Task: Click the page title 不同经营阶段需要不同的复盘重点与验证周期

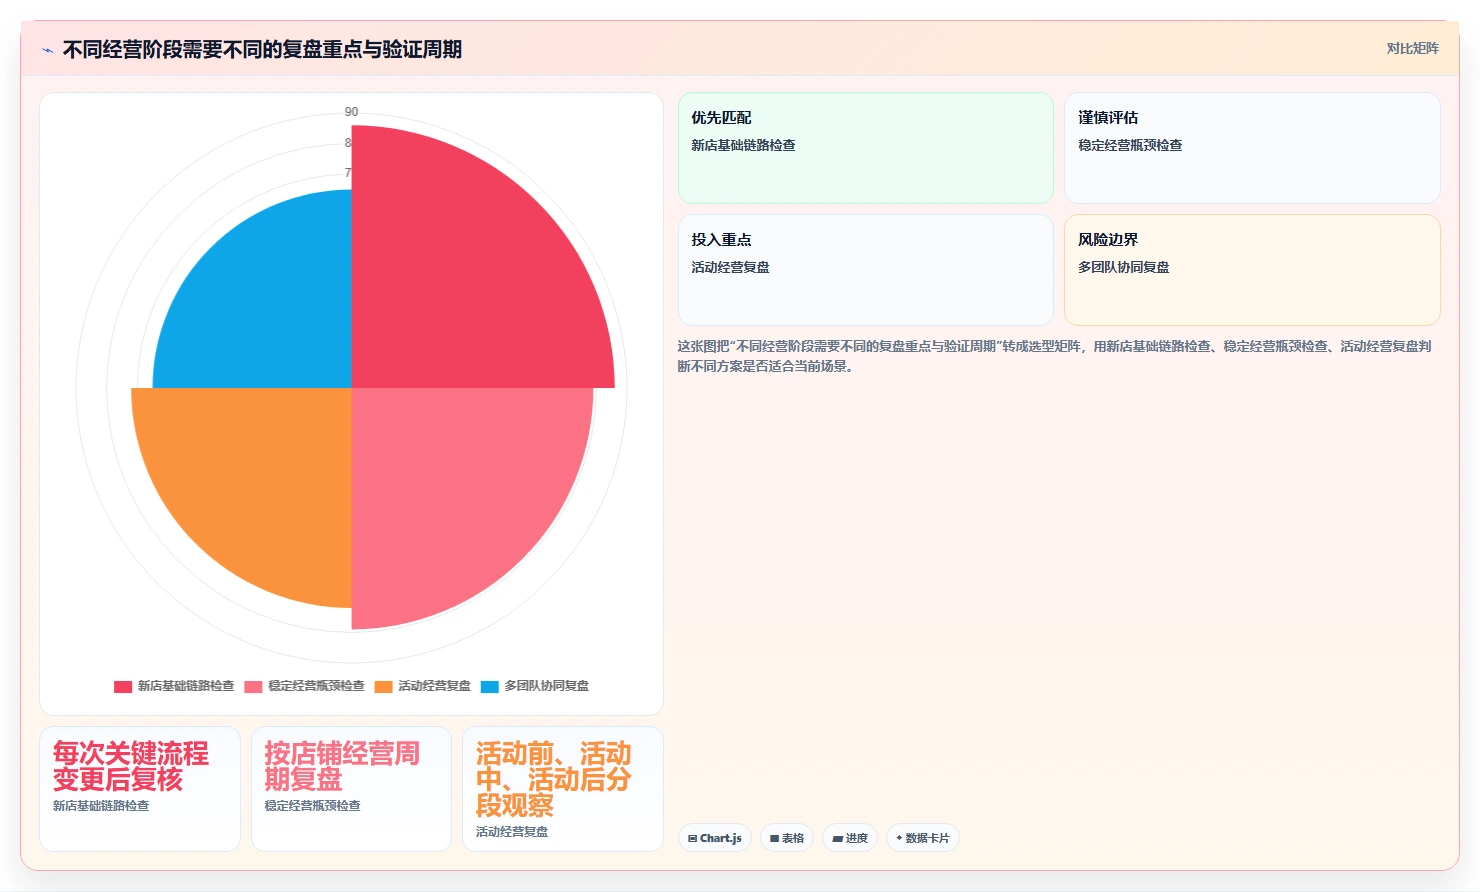Action: (262, 49)
